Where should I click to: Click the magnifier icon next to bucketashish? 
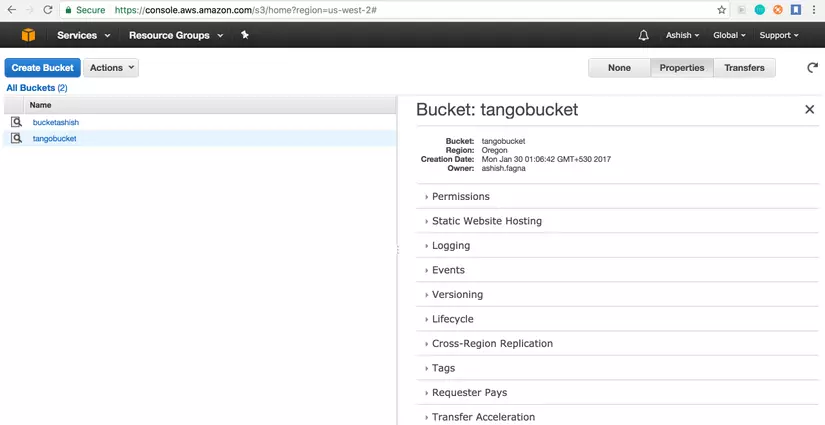[x=16, y=122]
